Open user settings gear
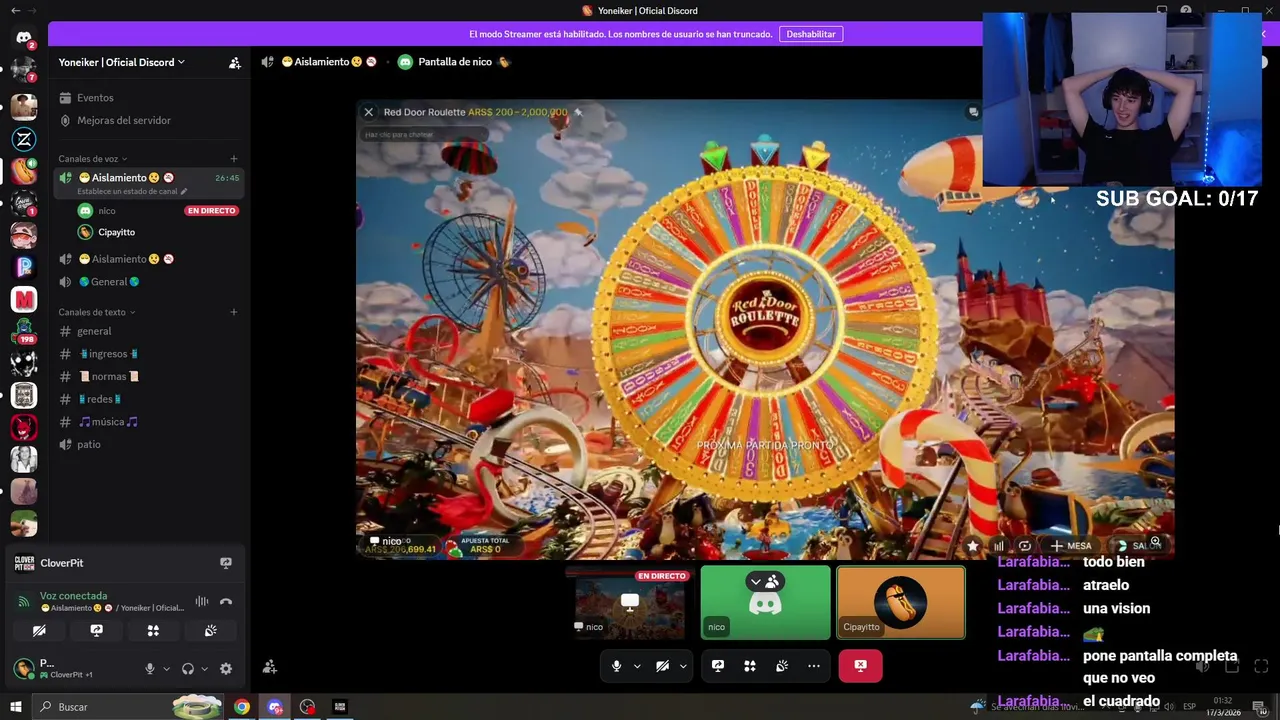 pos(226,669)
